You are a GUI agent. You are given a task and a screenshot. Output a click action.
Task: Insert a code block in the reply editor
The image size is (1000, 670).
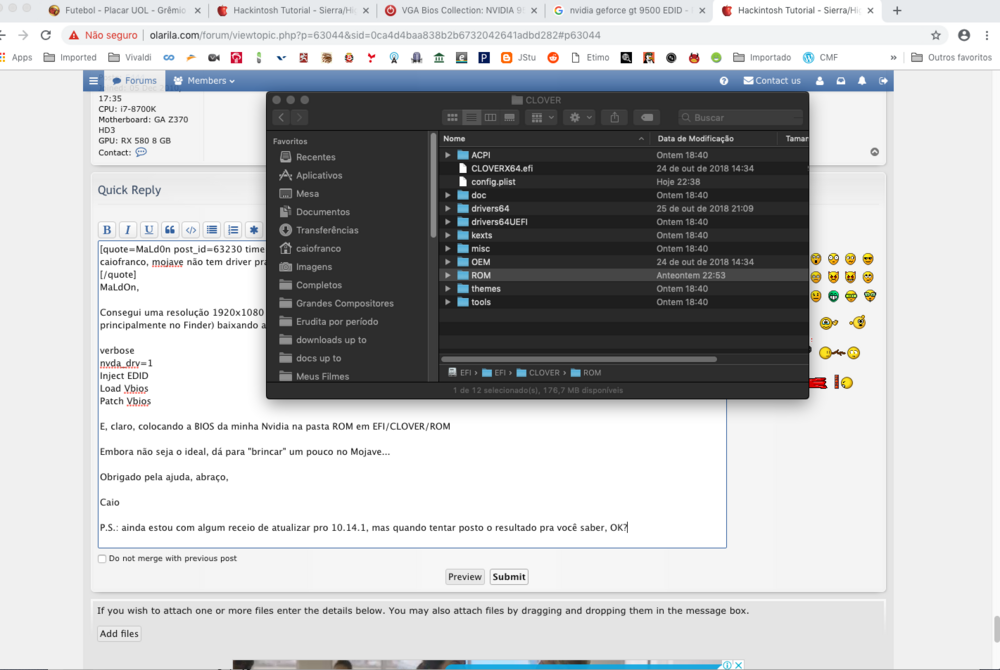[191, 229]
